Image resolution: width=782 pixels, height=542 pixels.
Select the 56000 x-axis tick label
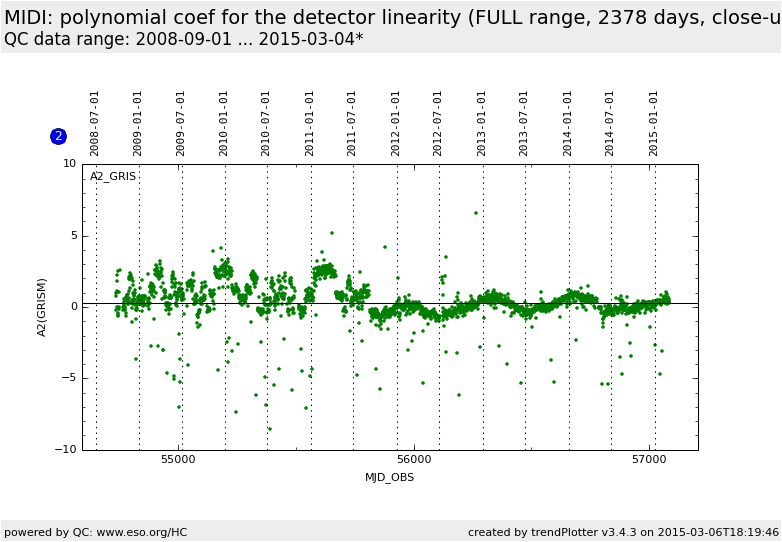(x=414, y=459)
